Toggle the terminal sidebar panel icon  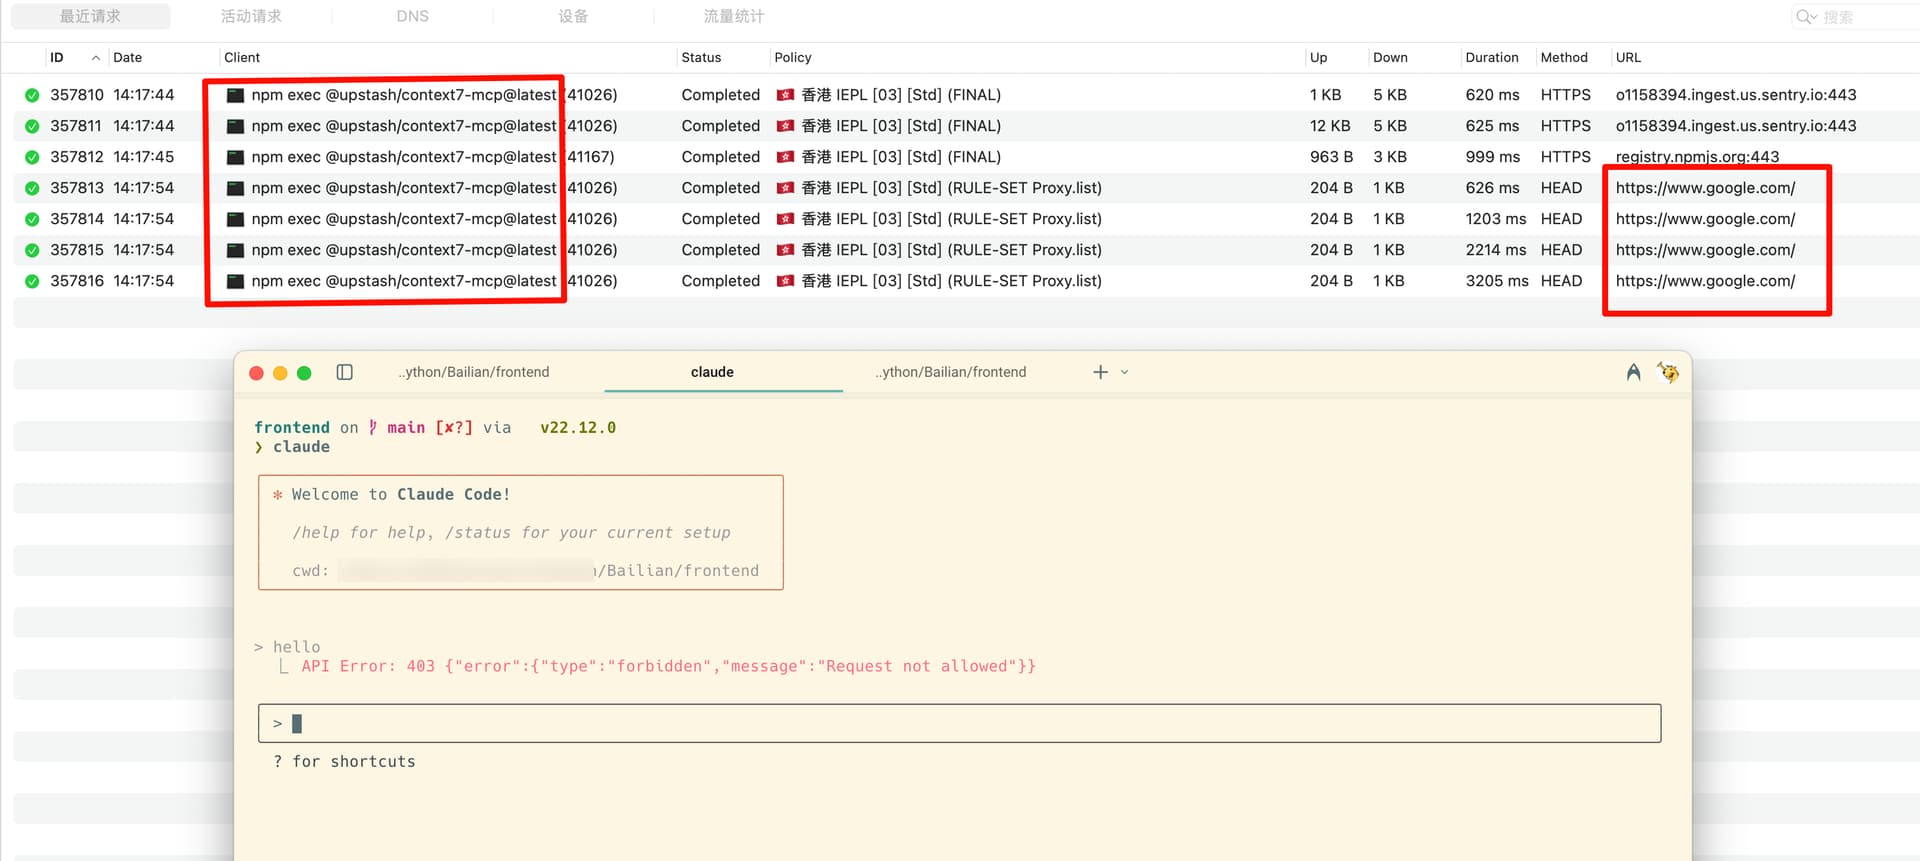(x=344, y=372)
